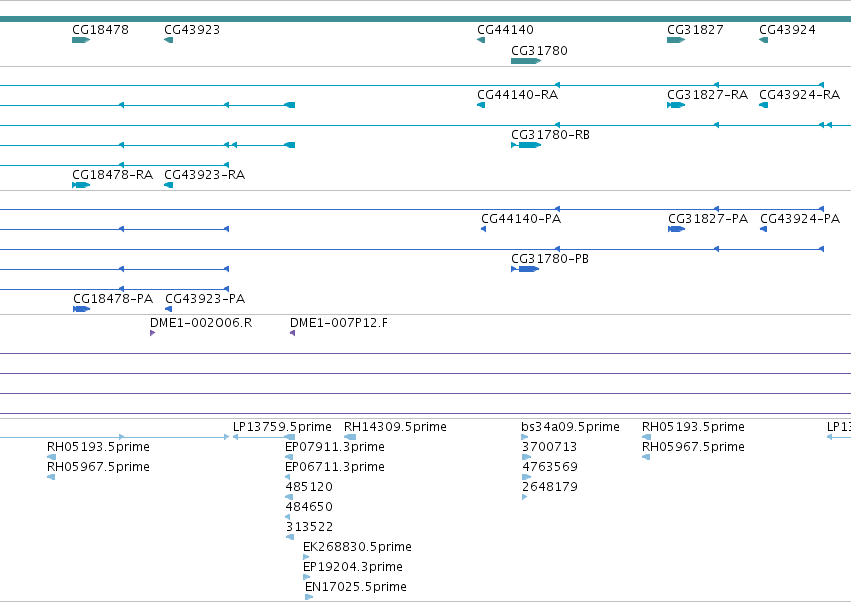Select the EK268830.5prime arrow glyph
851x602 pixels.
(x=306, y=557)
